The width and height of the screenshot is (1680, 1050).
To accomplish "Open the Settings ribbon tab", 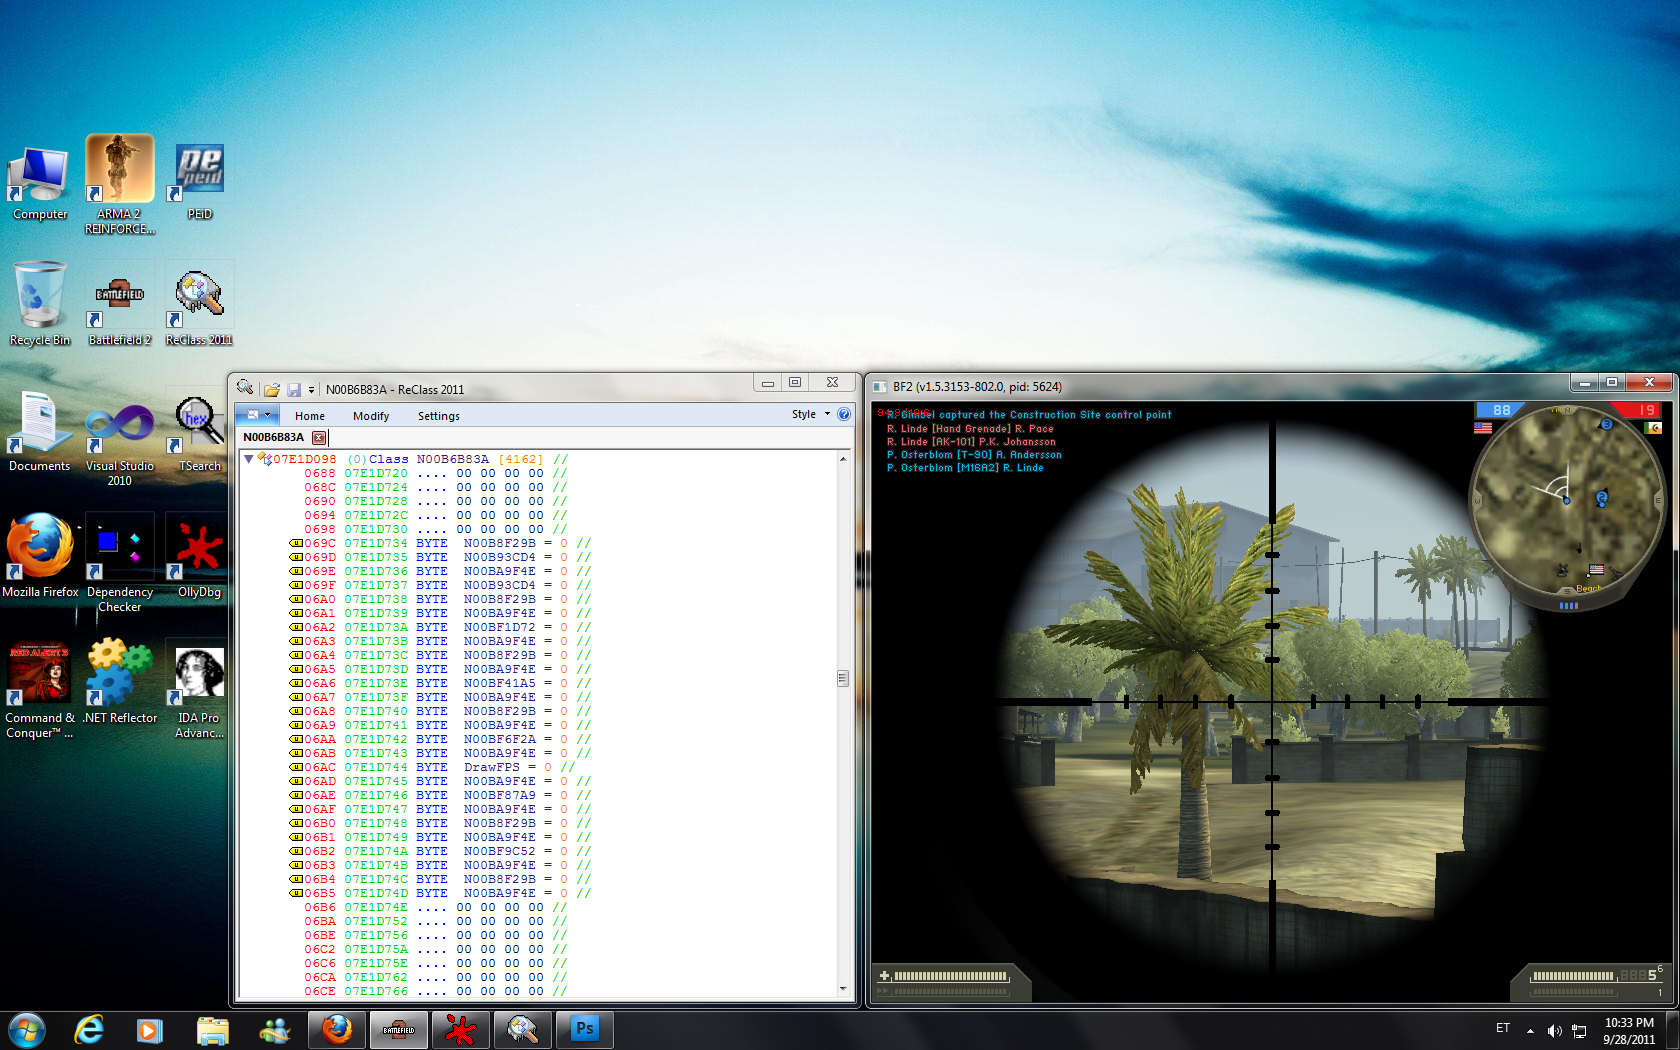I will tap(438, 416).
